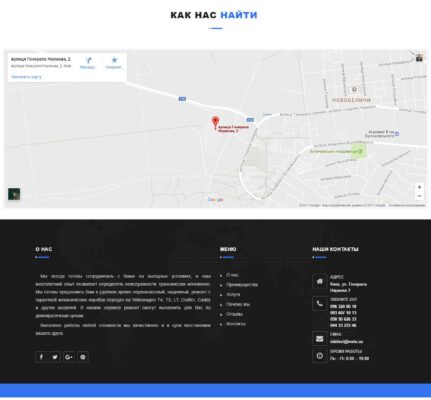
Task: Open the enlarge map link
Action: (26, 77)
